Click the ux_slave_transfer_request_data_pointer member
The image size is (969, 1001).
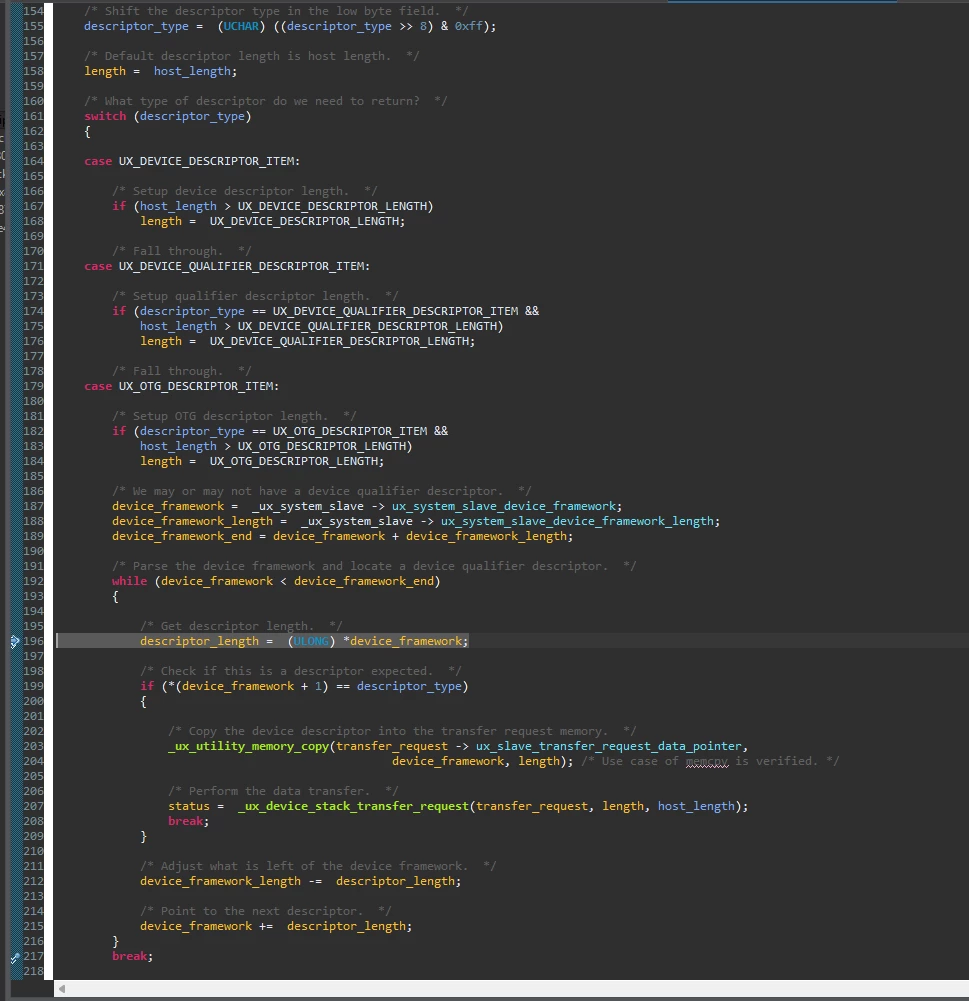608,746
